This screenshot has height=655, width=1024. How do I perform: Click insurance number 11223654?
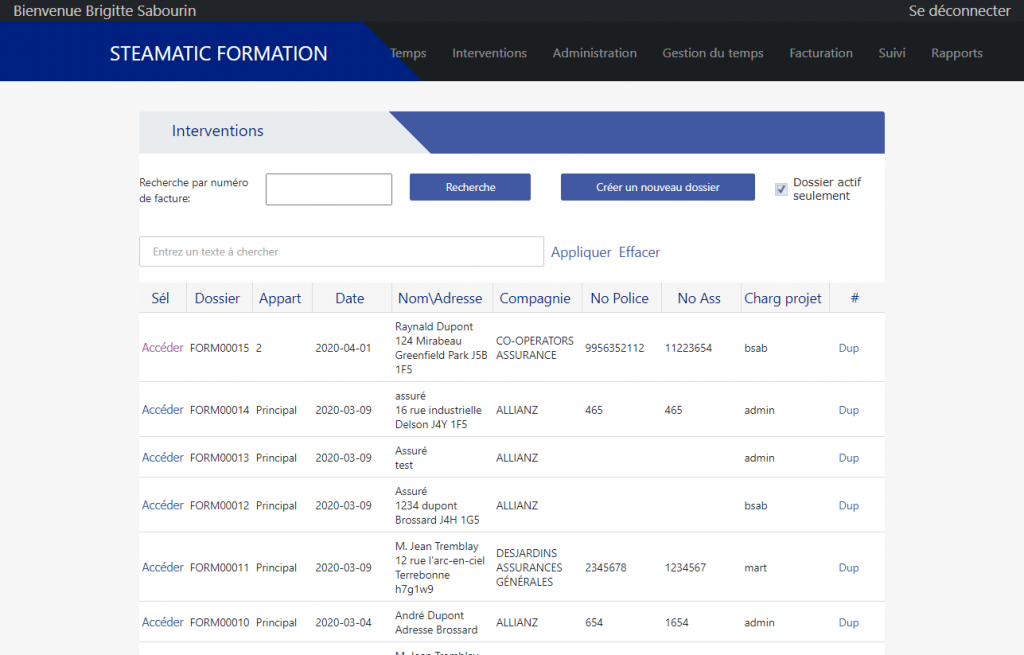click(x=688, y=348)
